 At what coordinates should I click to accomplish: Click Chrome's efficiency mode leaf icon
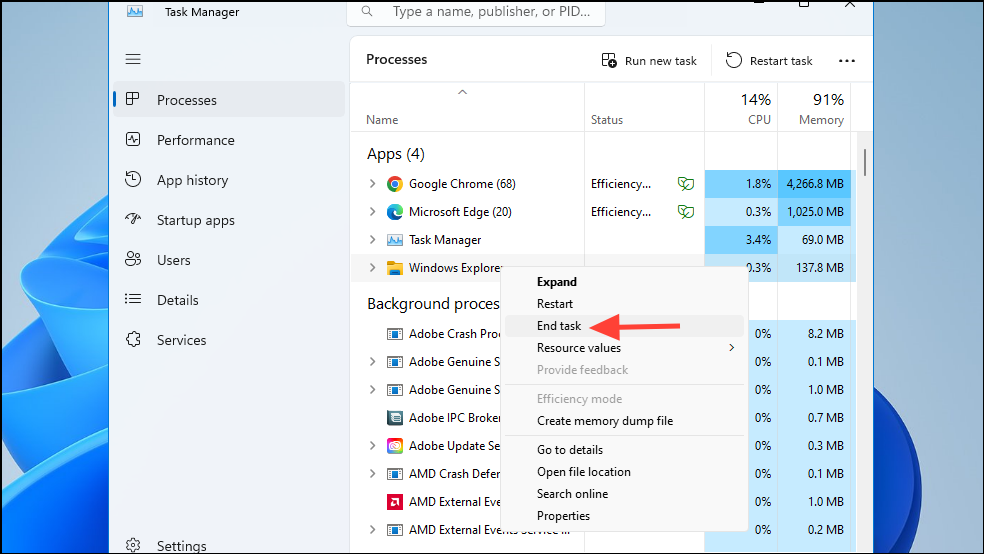pyautogui.click(x=686, y=184)
